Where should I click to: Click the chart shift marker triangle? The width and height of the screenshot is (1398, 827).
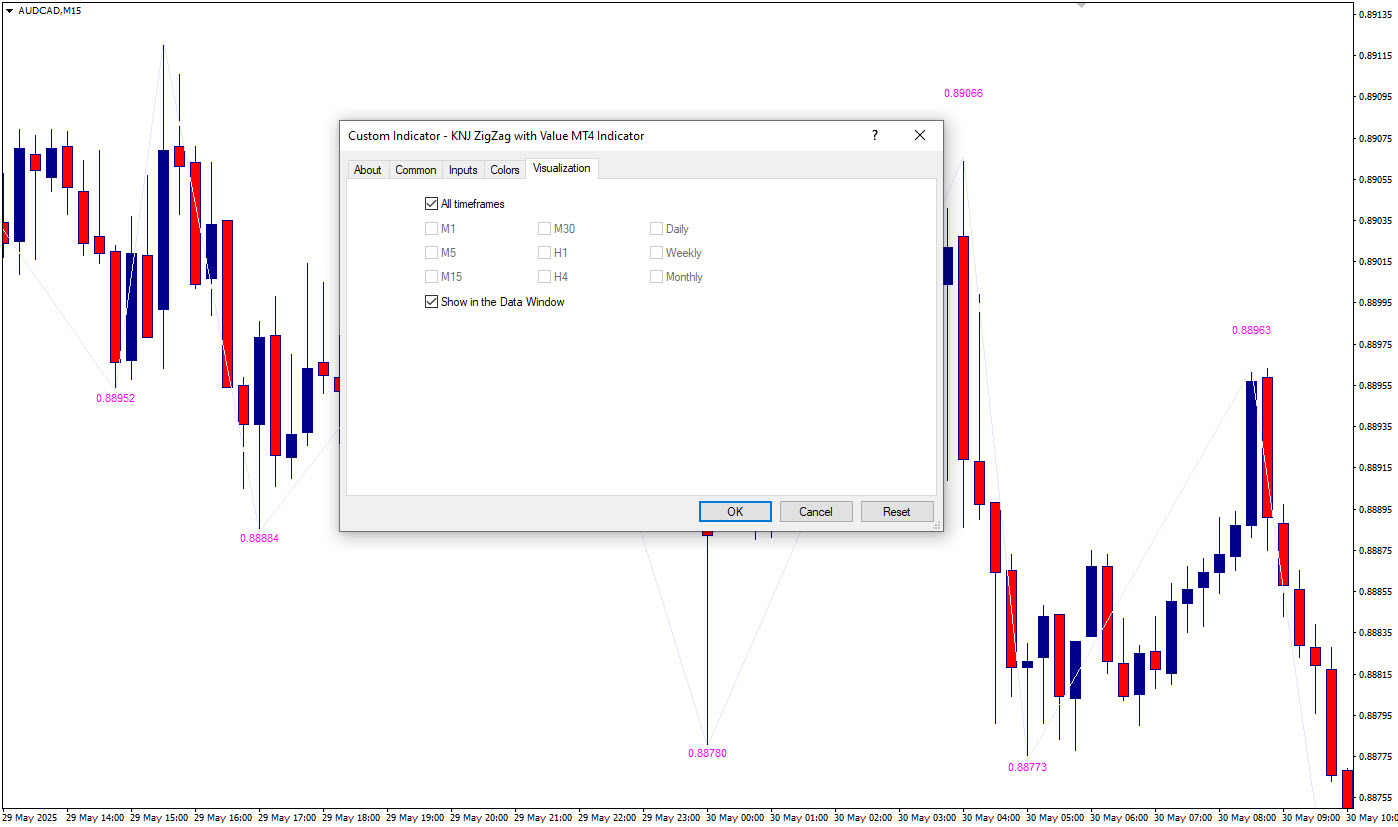[x=1081, y=5]
